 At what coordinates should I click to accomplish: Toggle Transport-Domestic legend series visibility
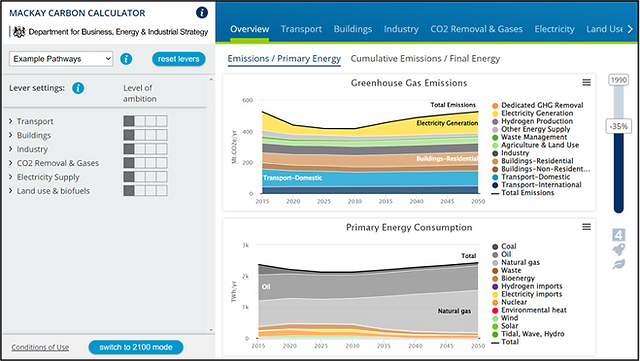531,177
